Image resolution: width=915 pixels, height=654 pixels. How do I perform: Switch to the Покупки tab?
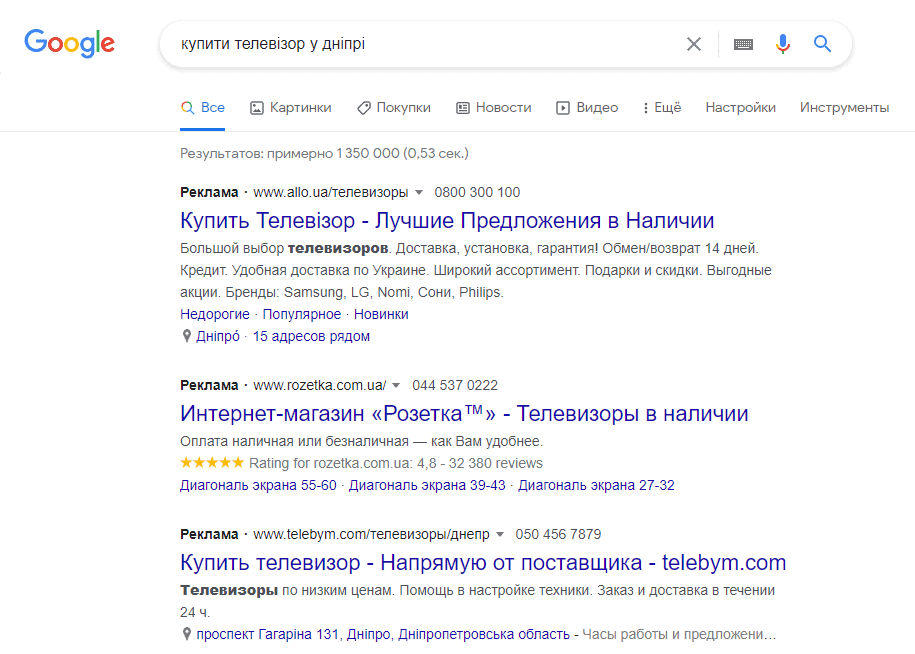coord(394,107)
